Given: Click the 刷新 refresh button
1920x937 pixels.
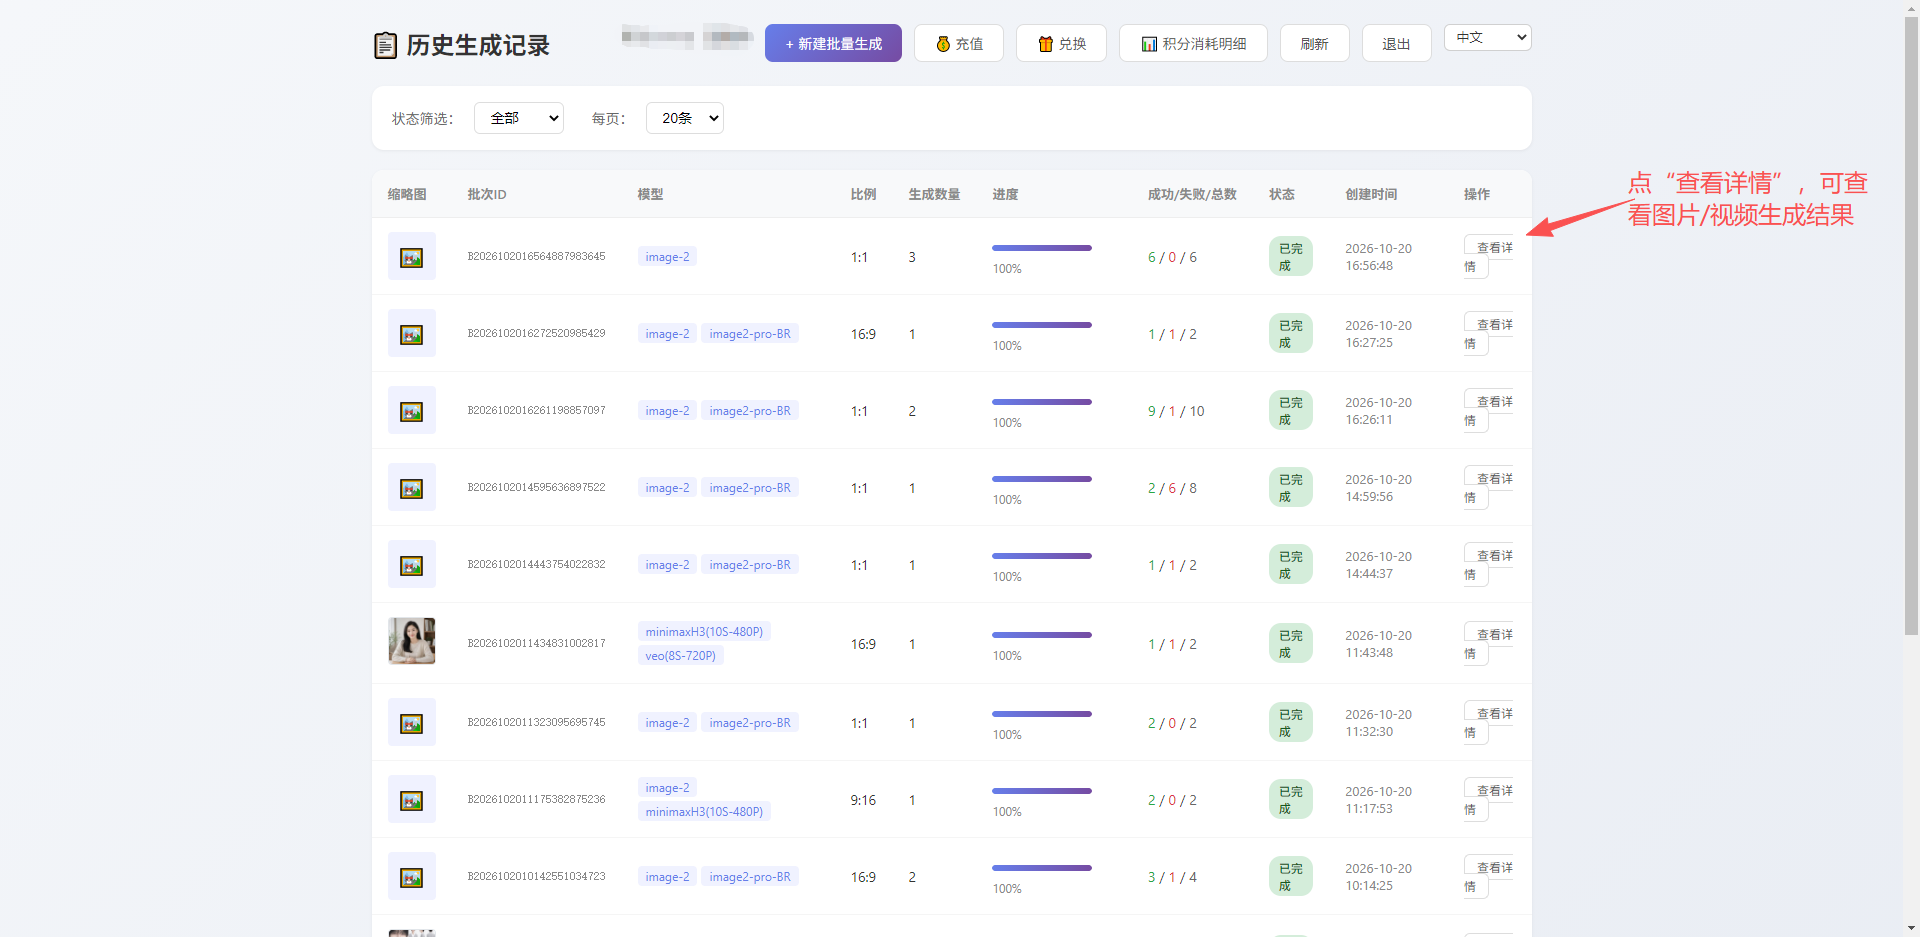Looking at the screenshot, I should click(x=1314, y=43).
